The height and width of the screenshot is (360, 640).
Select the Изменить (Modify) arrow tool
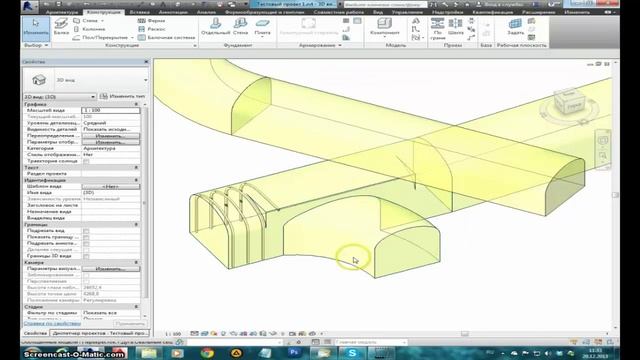pos(36,28)
